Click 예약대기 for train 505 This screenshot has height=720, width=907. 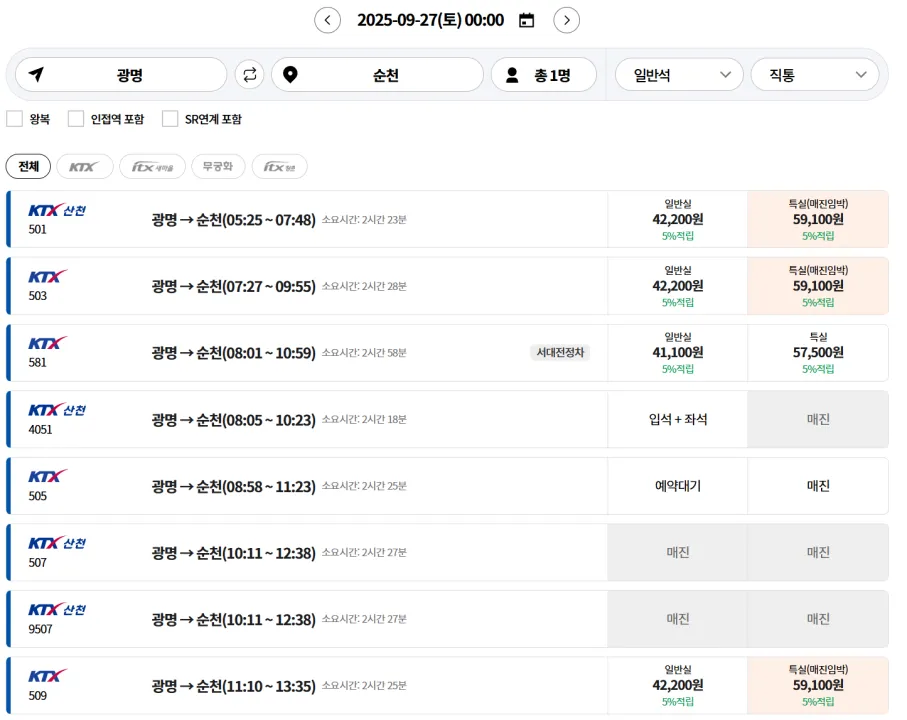[x=677, y=486]
